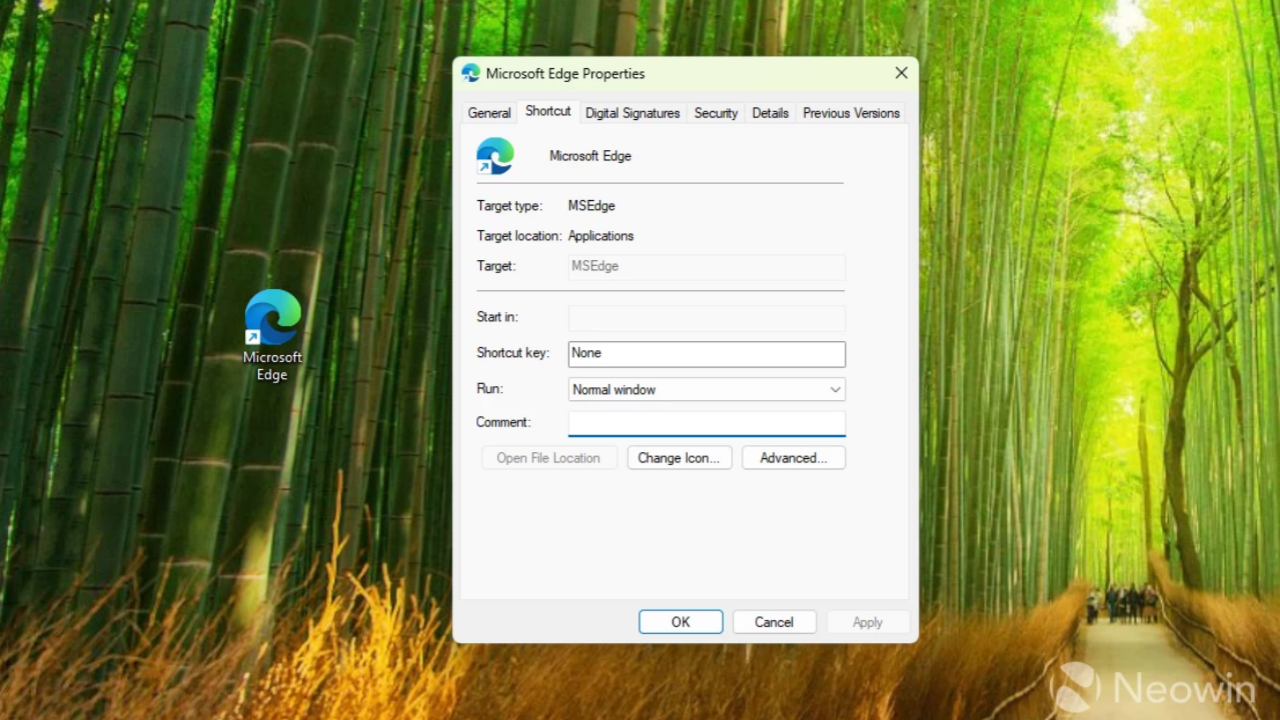Click the large Edge icon beside the shortcut name
The image size is (1280, 720).
(495, 156)
